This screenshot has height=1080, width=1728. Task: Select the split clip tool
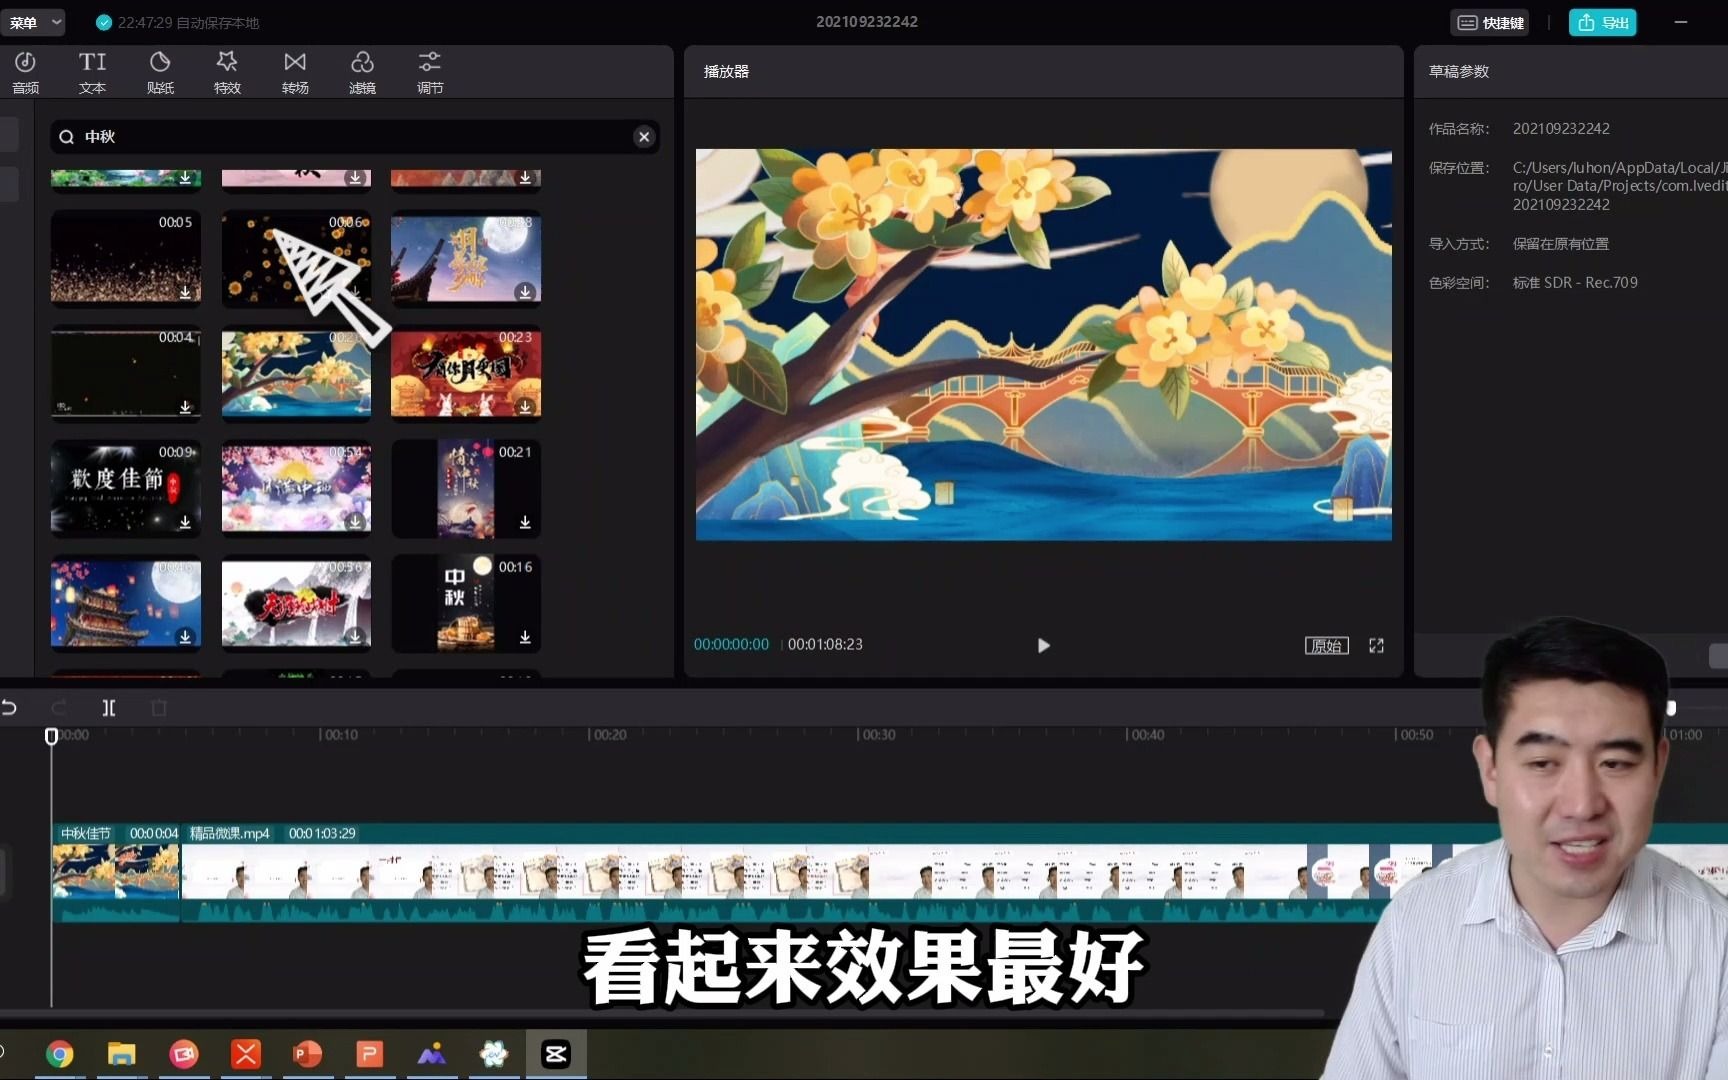109,708
